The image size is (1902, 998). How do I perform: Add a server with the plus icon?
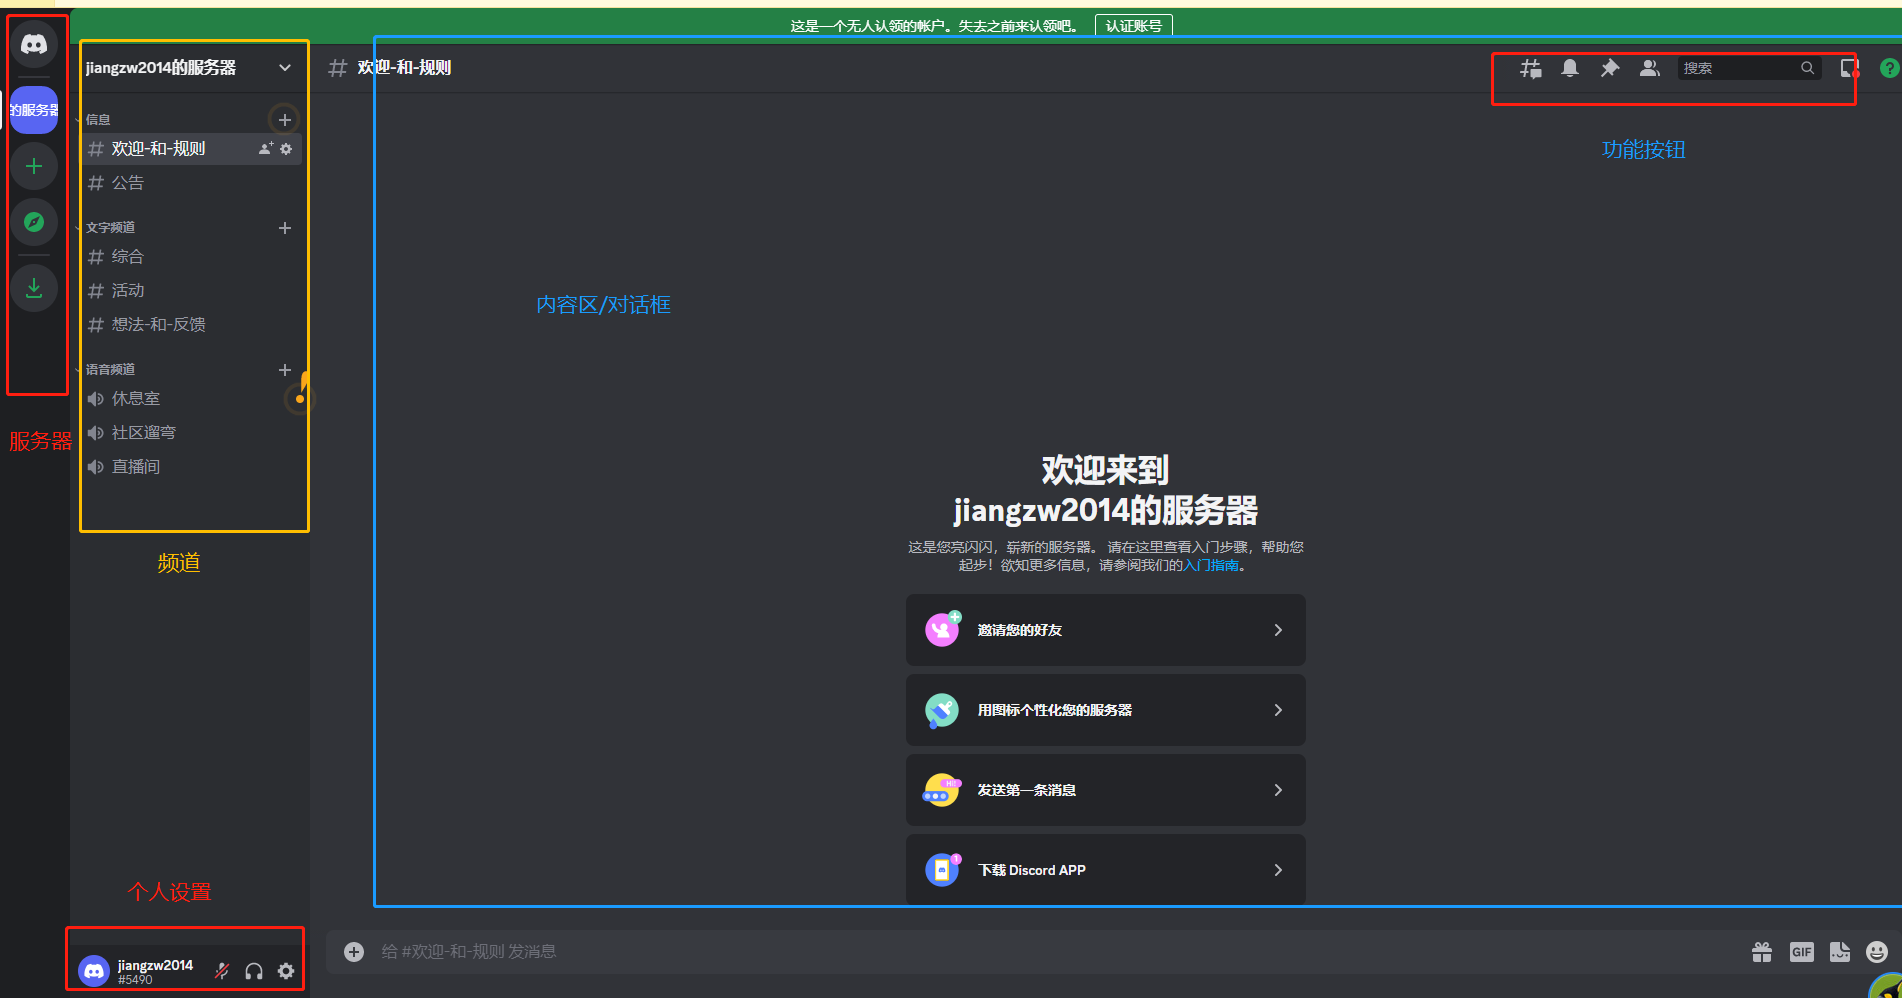coord(34,166)
